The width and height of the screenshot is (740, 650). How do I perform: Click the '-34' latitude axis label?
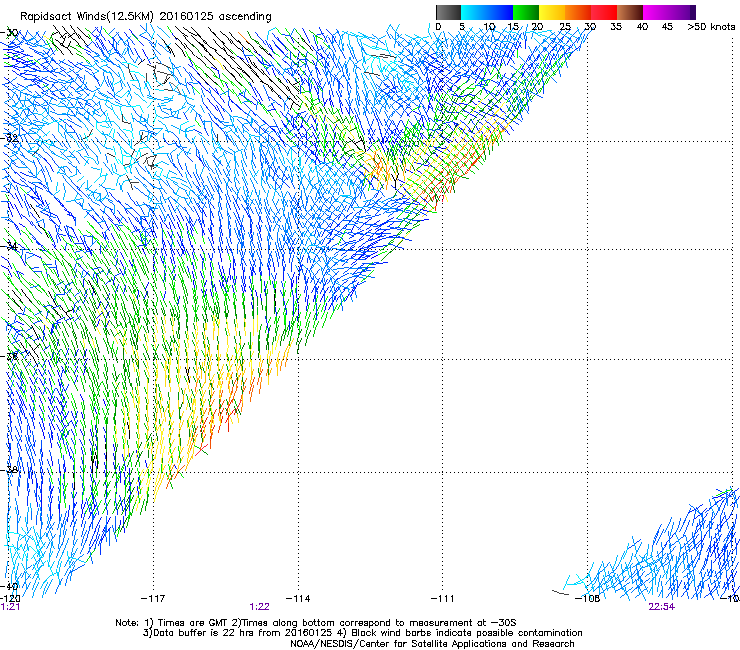(9, 246)
